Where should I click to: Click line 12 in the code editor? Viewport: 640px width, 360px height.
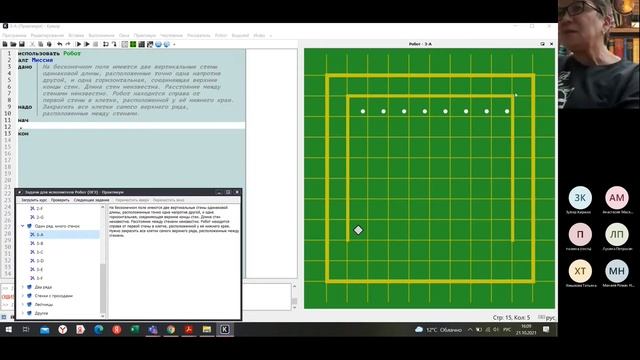[x=131, y=127]
